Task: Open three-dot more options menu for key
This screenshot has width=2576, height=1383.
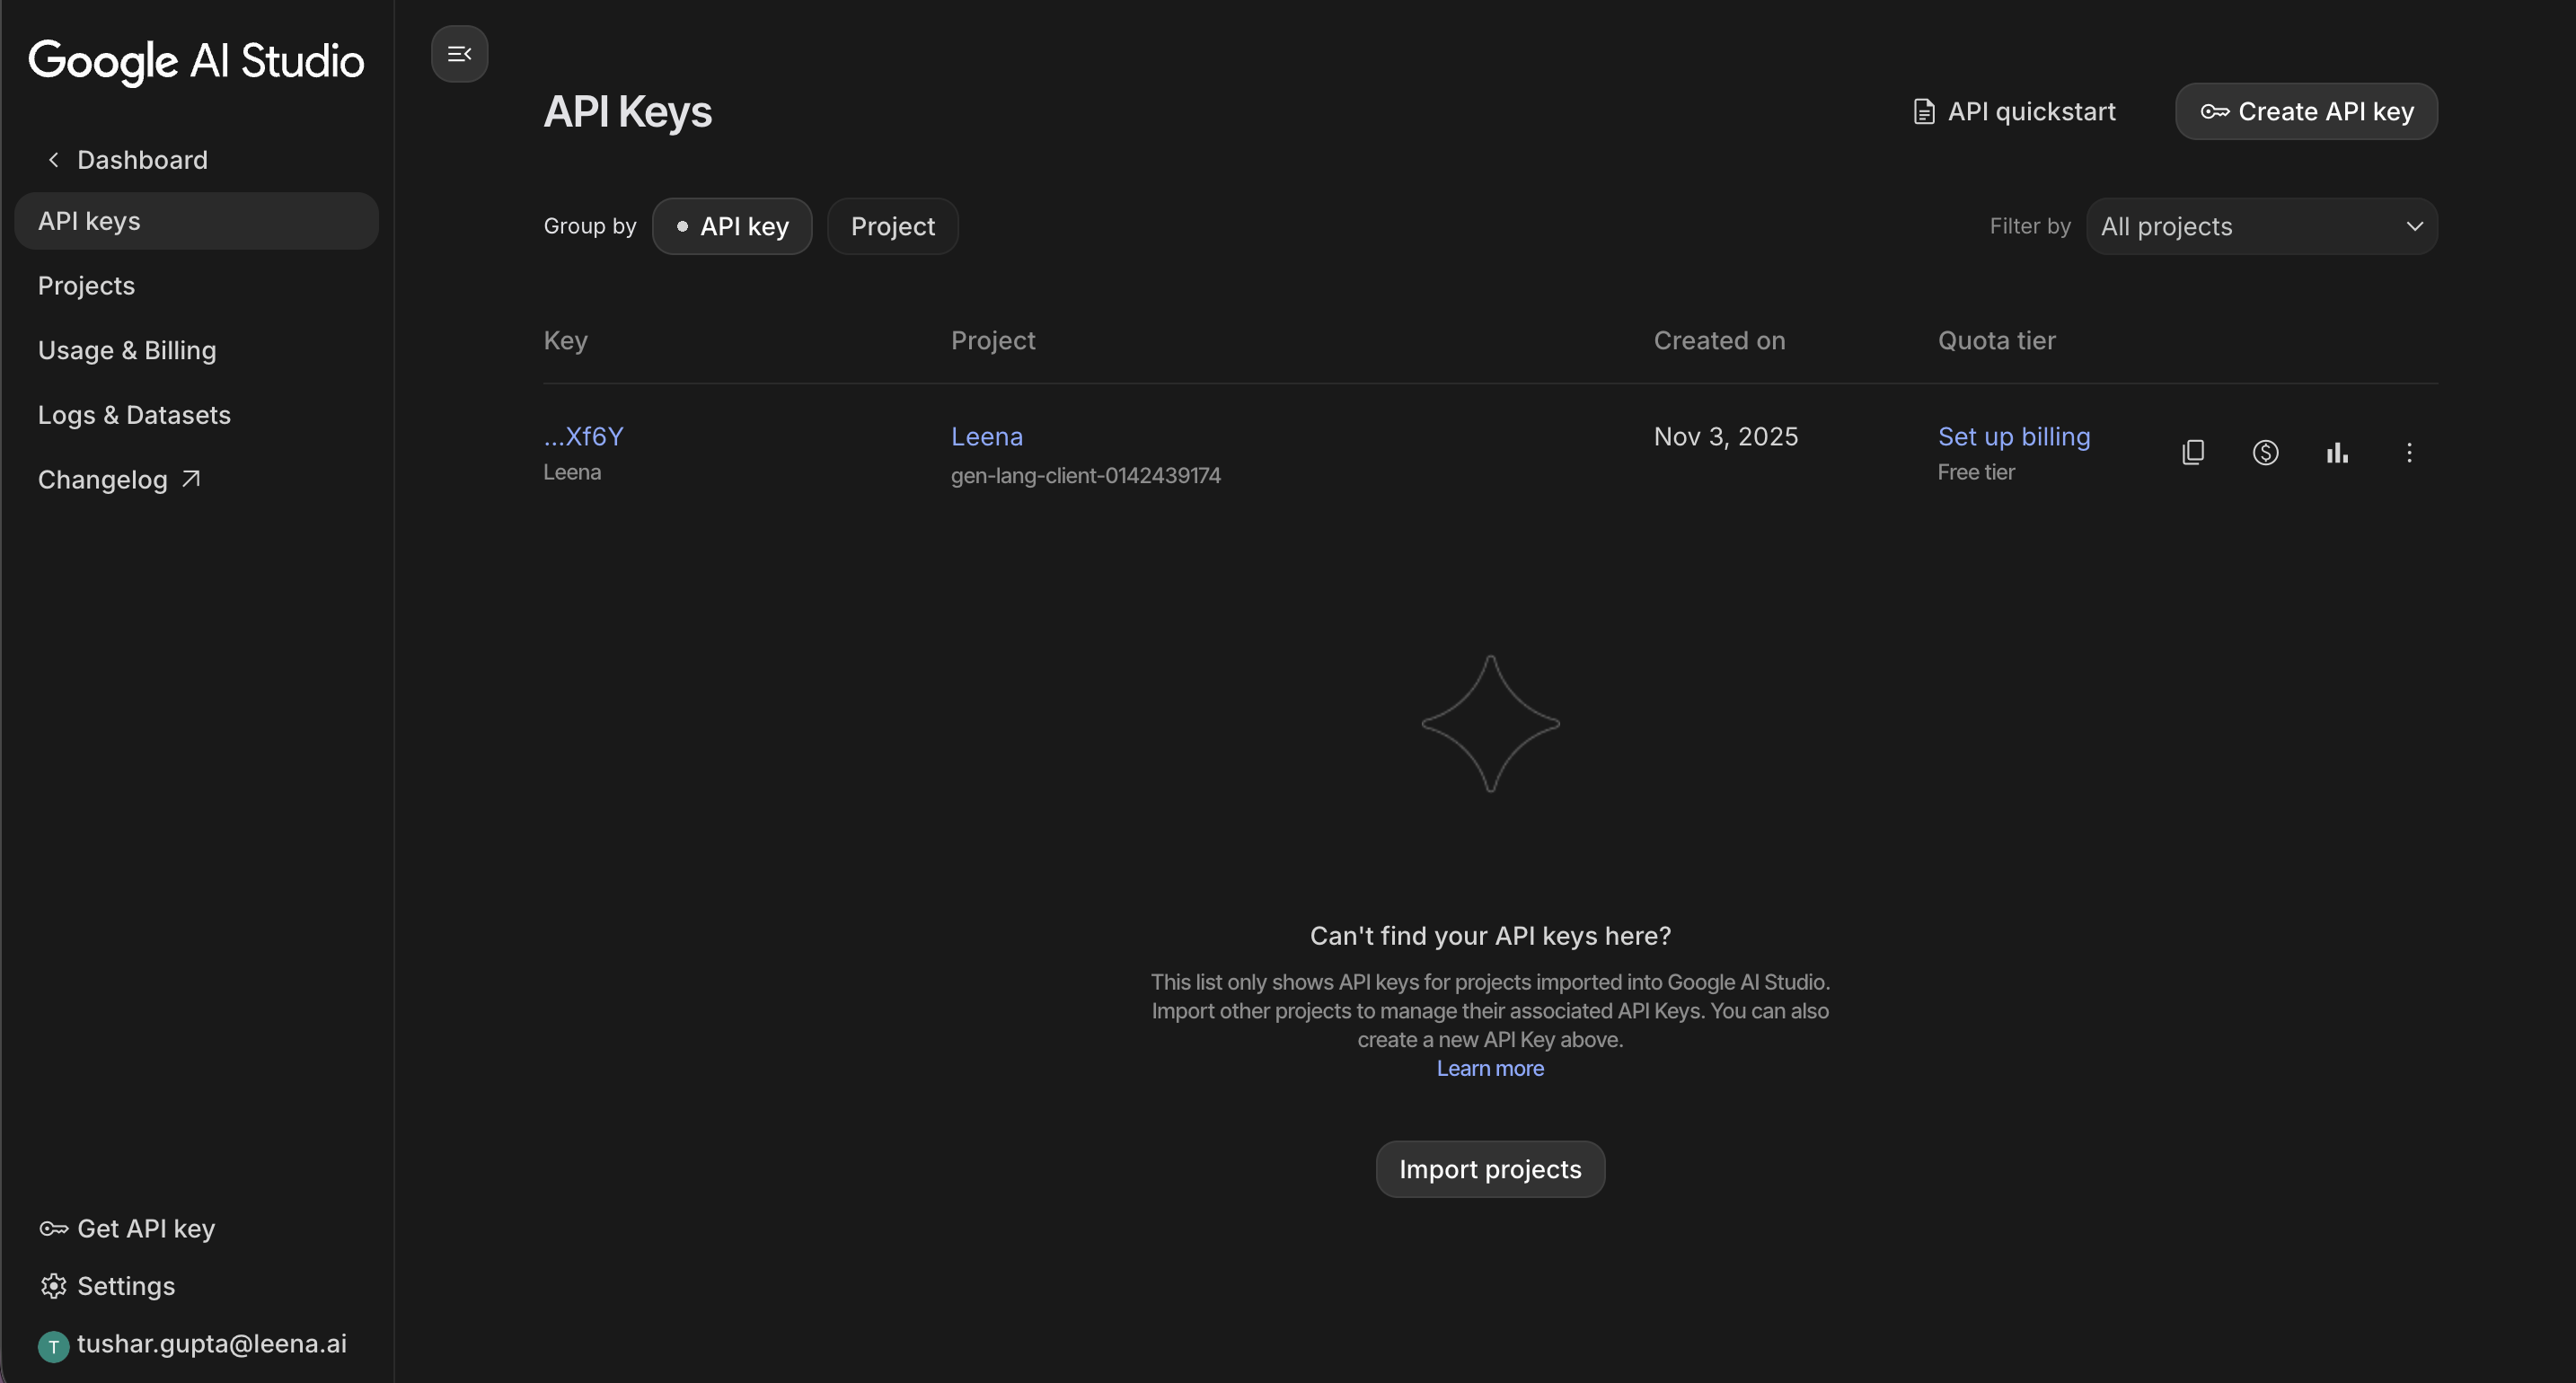Action: (2409, 453)
